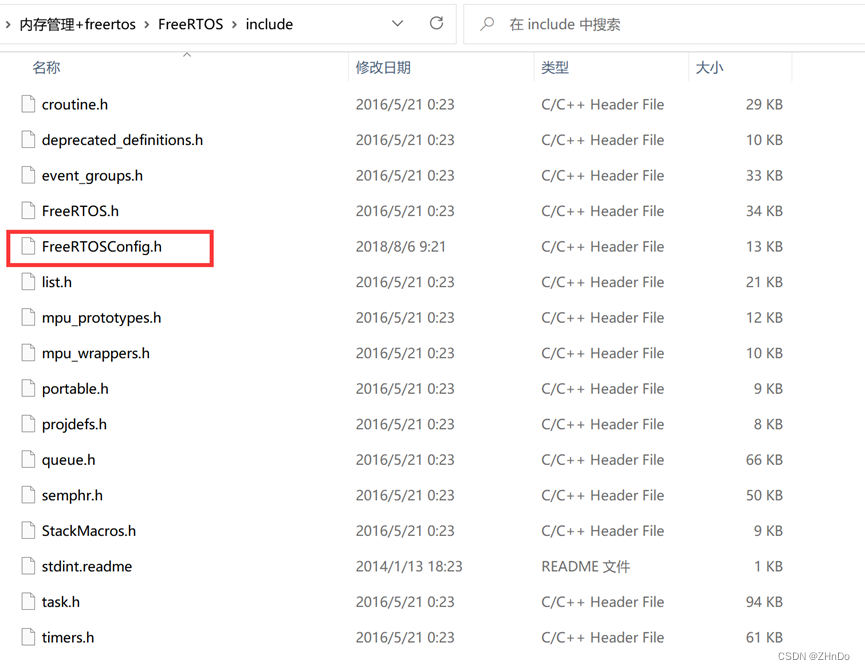Click the include breadcrumb segment
Image resolution: width=865 pixels, height=670 pixels.
[269, 24]
